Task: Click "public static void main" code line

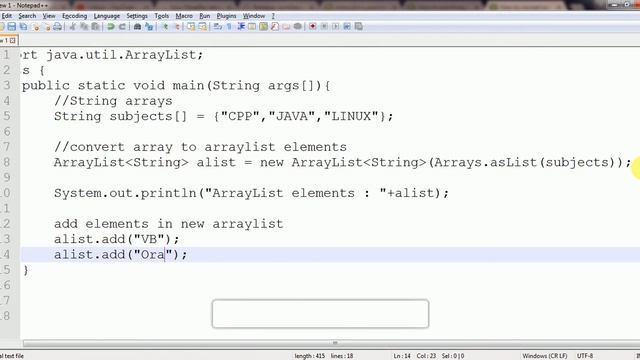Action: click(x=176, y=86)
